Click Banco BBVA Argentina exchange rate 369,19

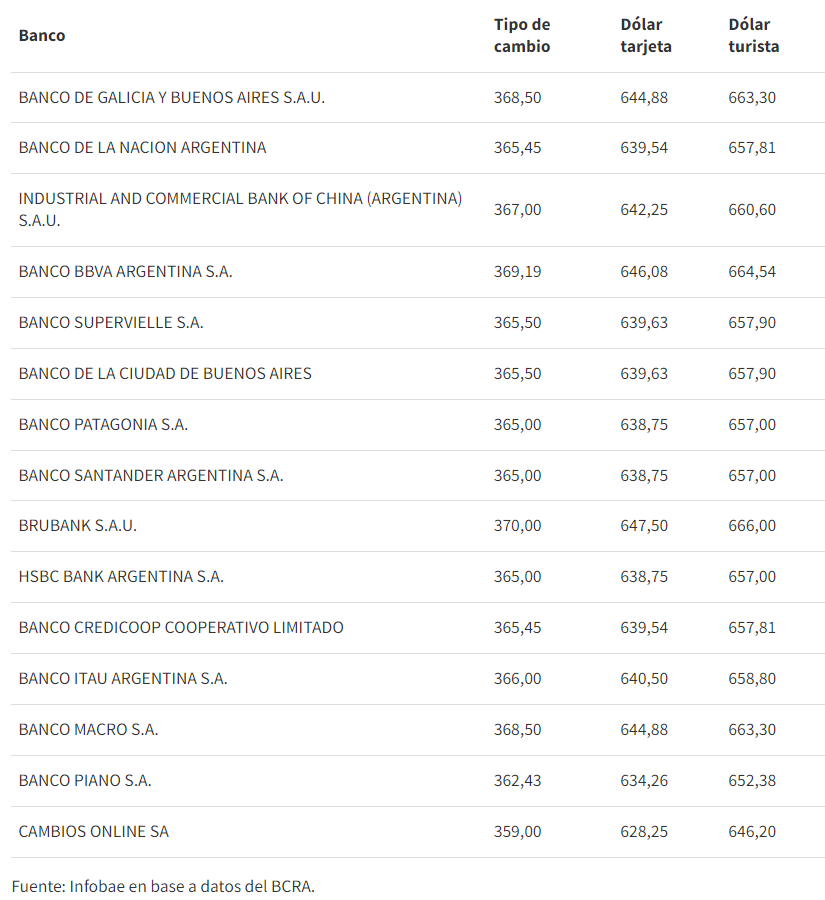[x=517, y=272]
